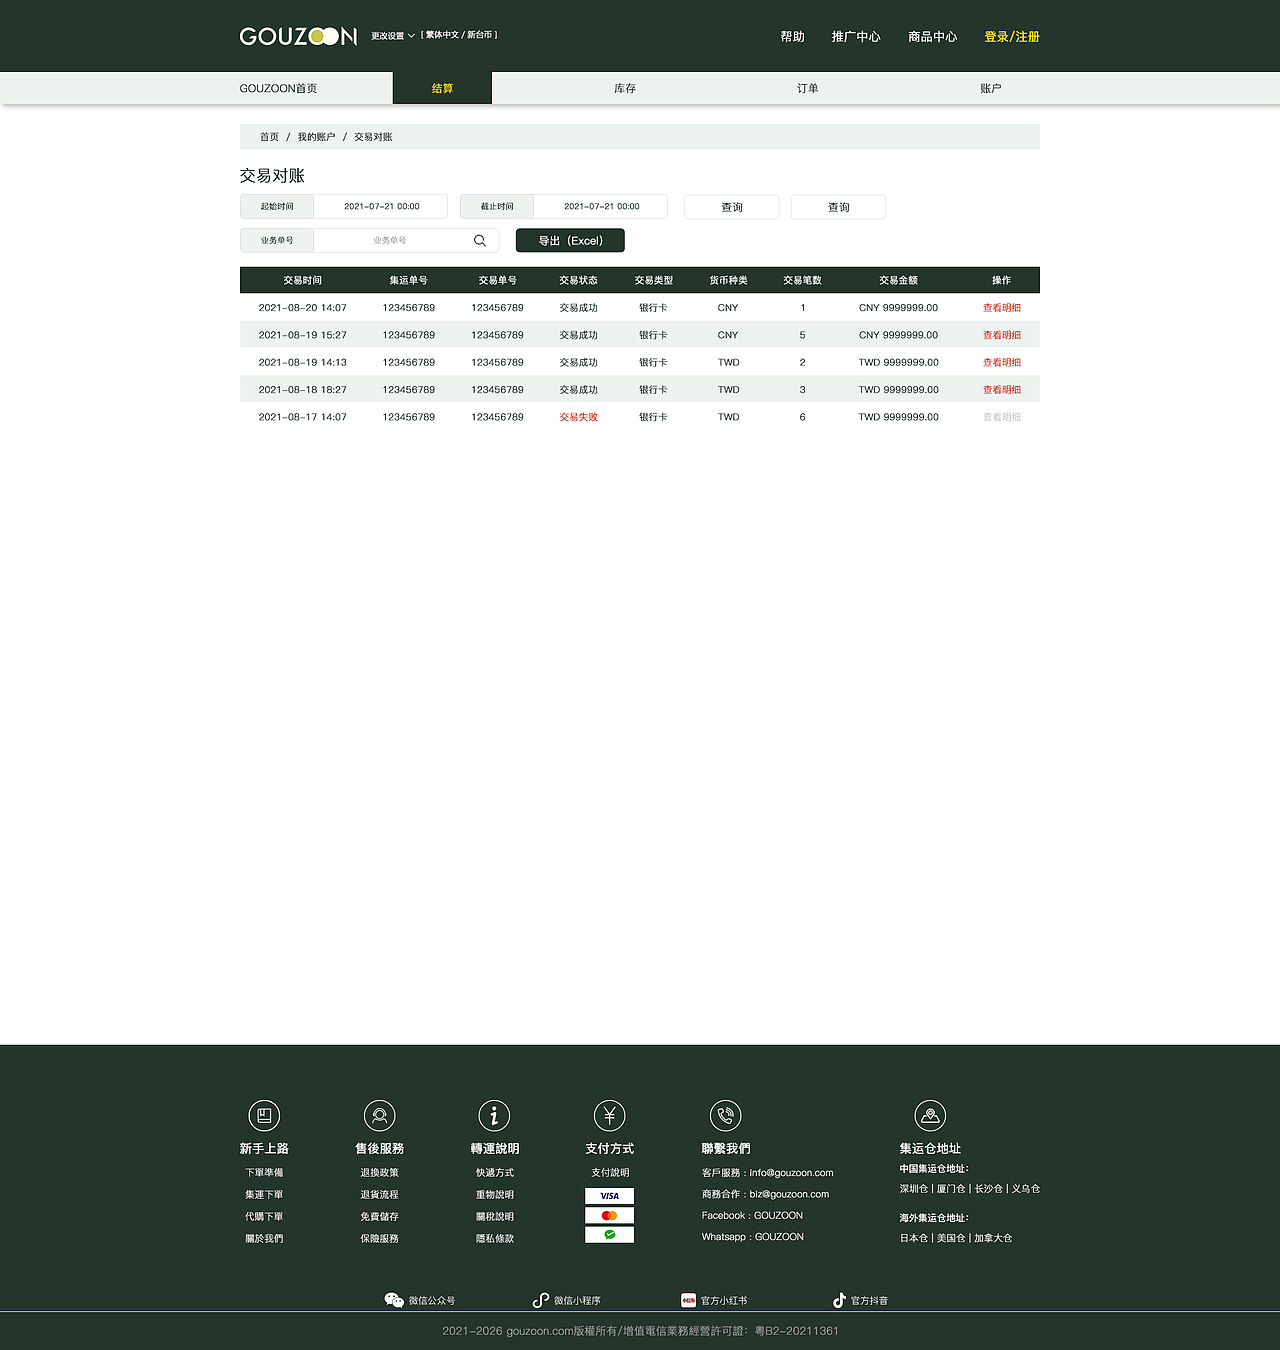Image resolution: width=1280 pixels, height=1350 pixels.
Task: Click the first 查询 button
Action: coord(732,207)
